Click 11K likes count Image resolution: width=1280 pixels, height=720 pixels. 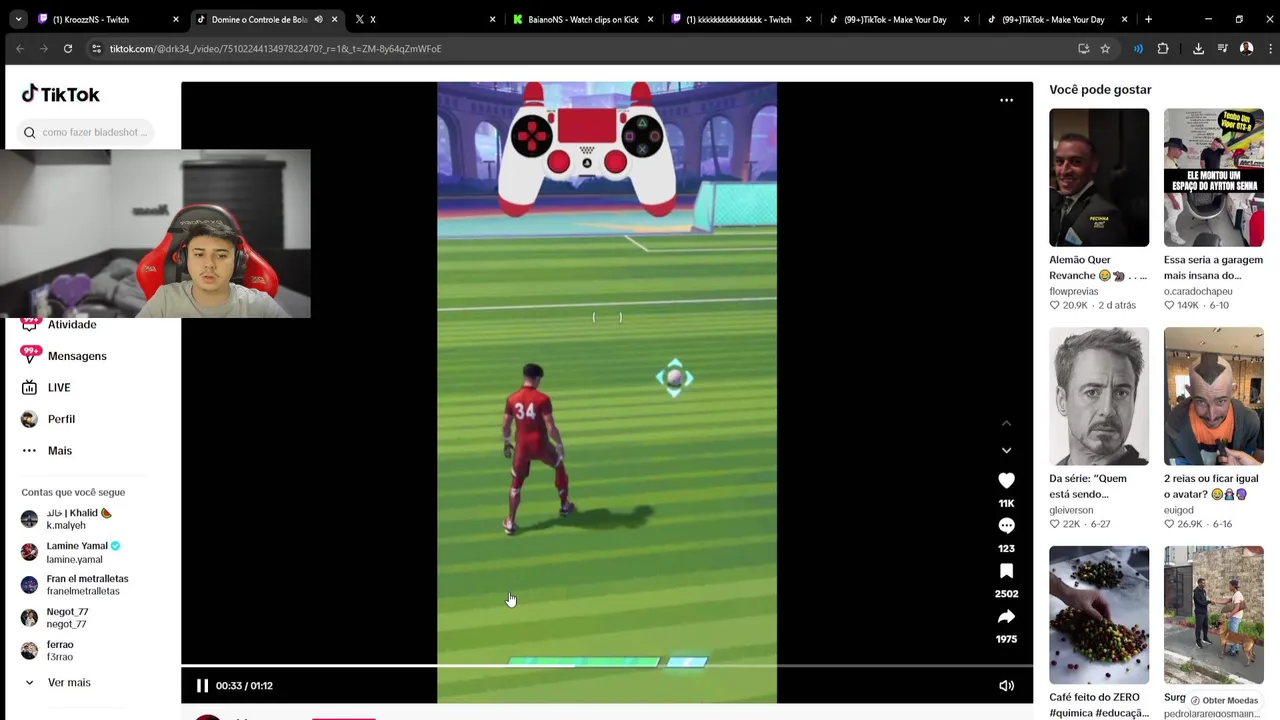click(1006, 503)
